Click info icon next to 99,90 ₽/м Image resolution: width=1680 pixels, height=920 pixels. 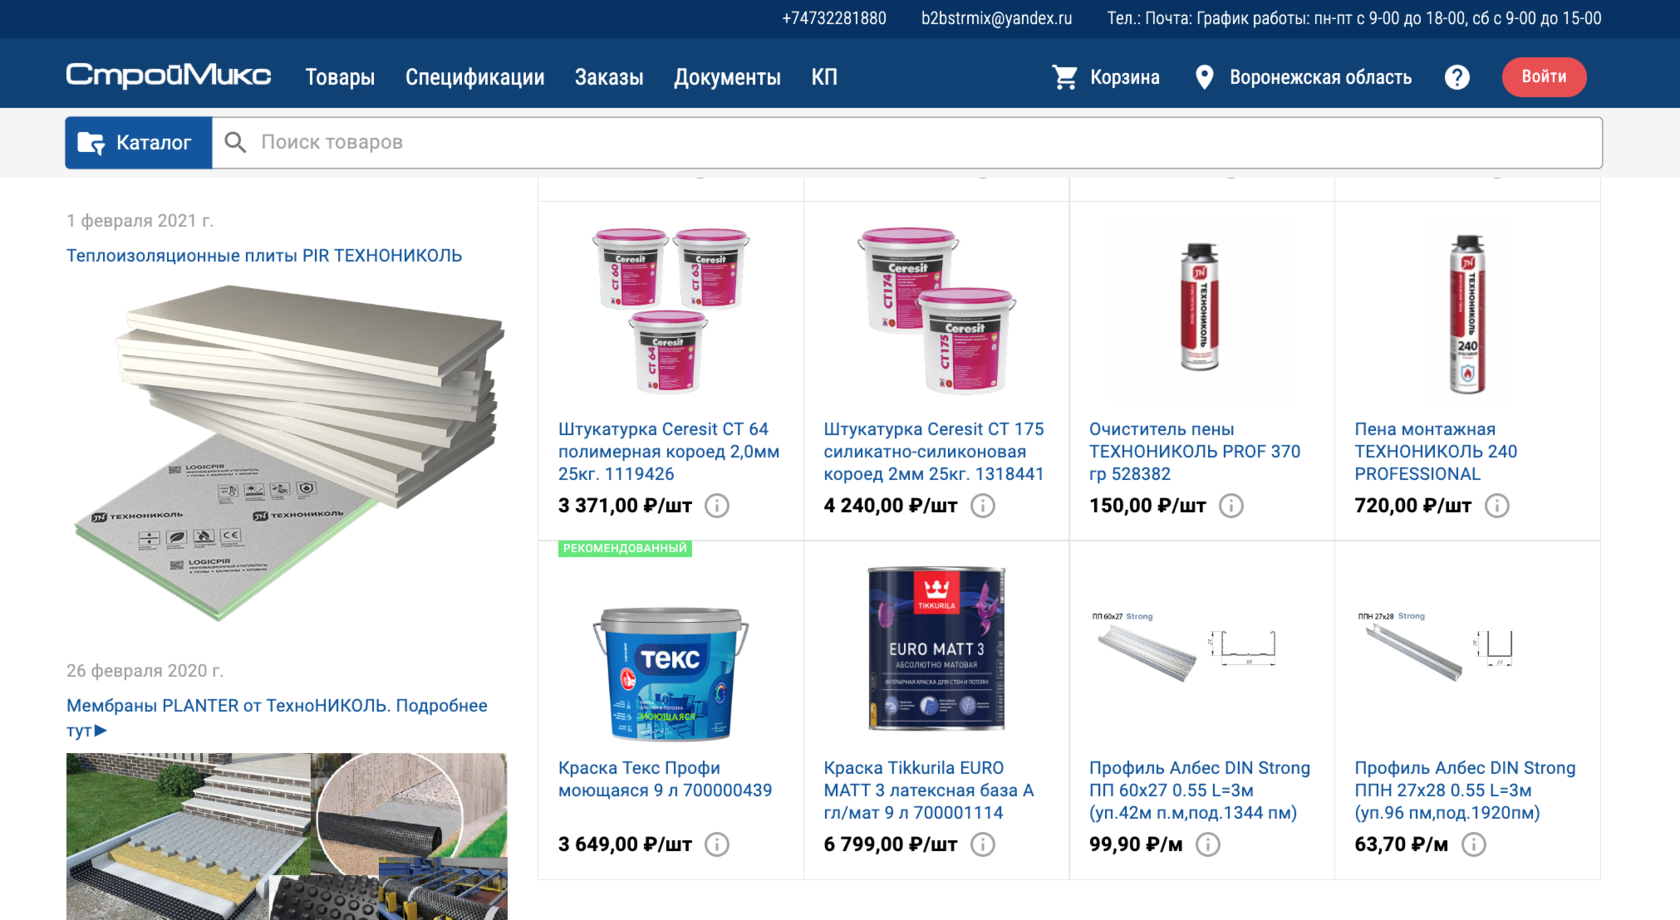1208,845
